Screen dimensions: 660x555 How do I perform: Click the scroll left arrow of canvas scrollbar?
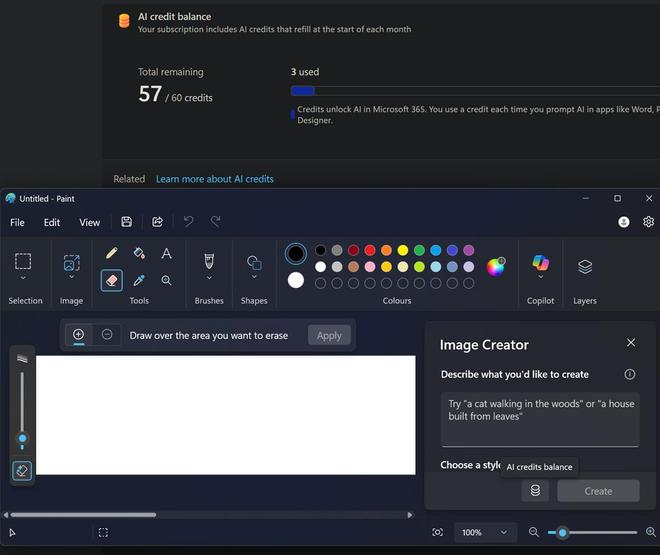click(x=6, y=515)
